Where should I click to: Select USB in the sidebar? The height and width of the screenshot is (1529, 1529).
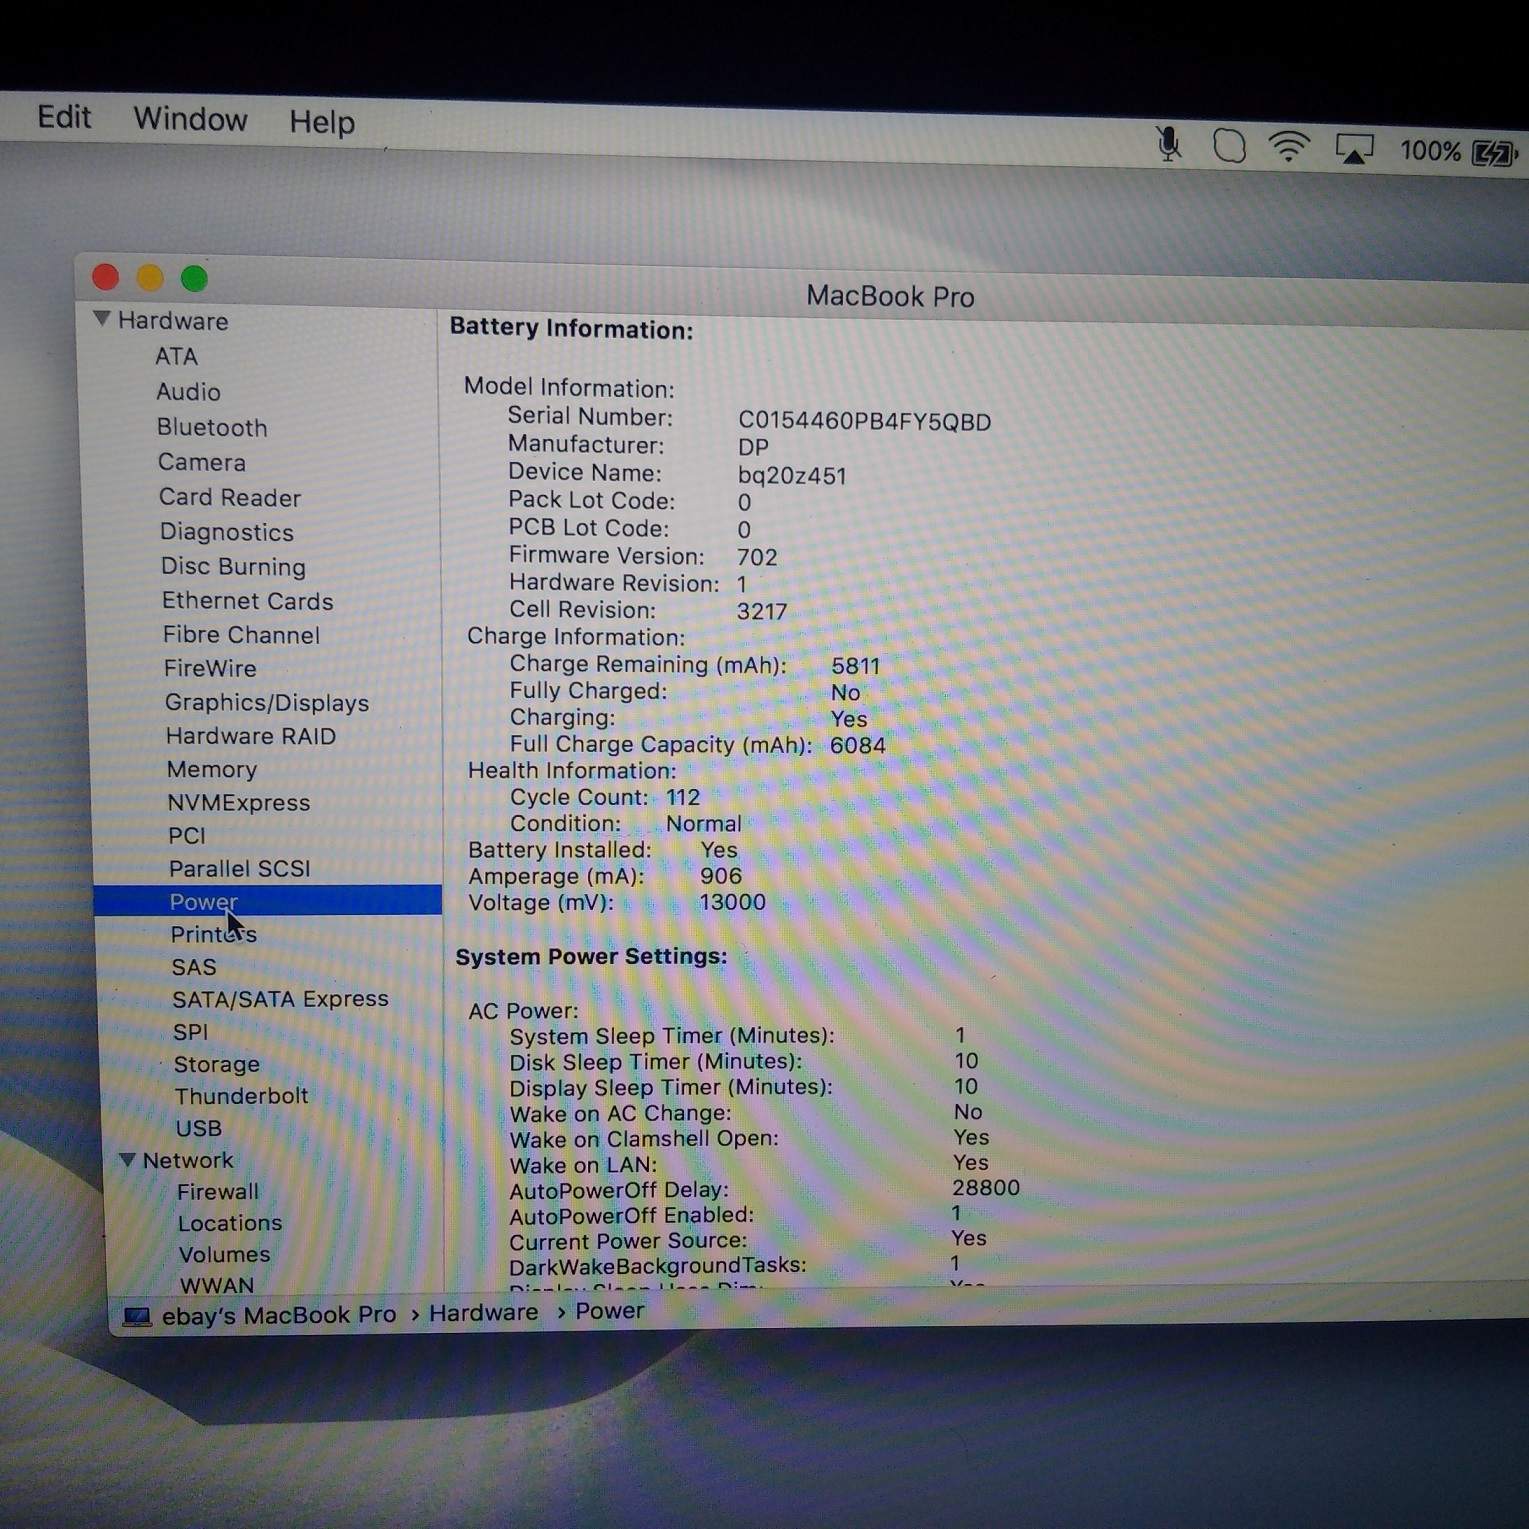pos(198,1128)
